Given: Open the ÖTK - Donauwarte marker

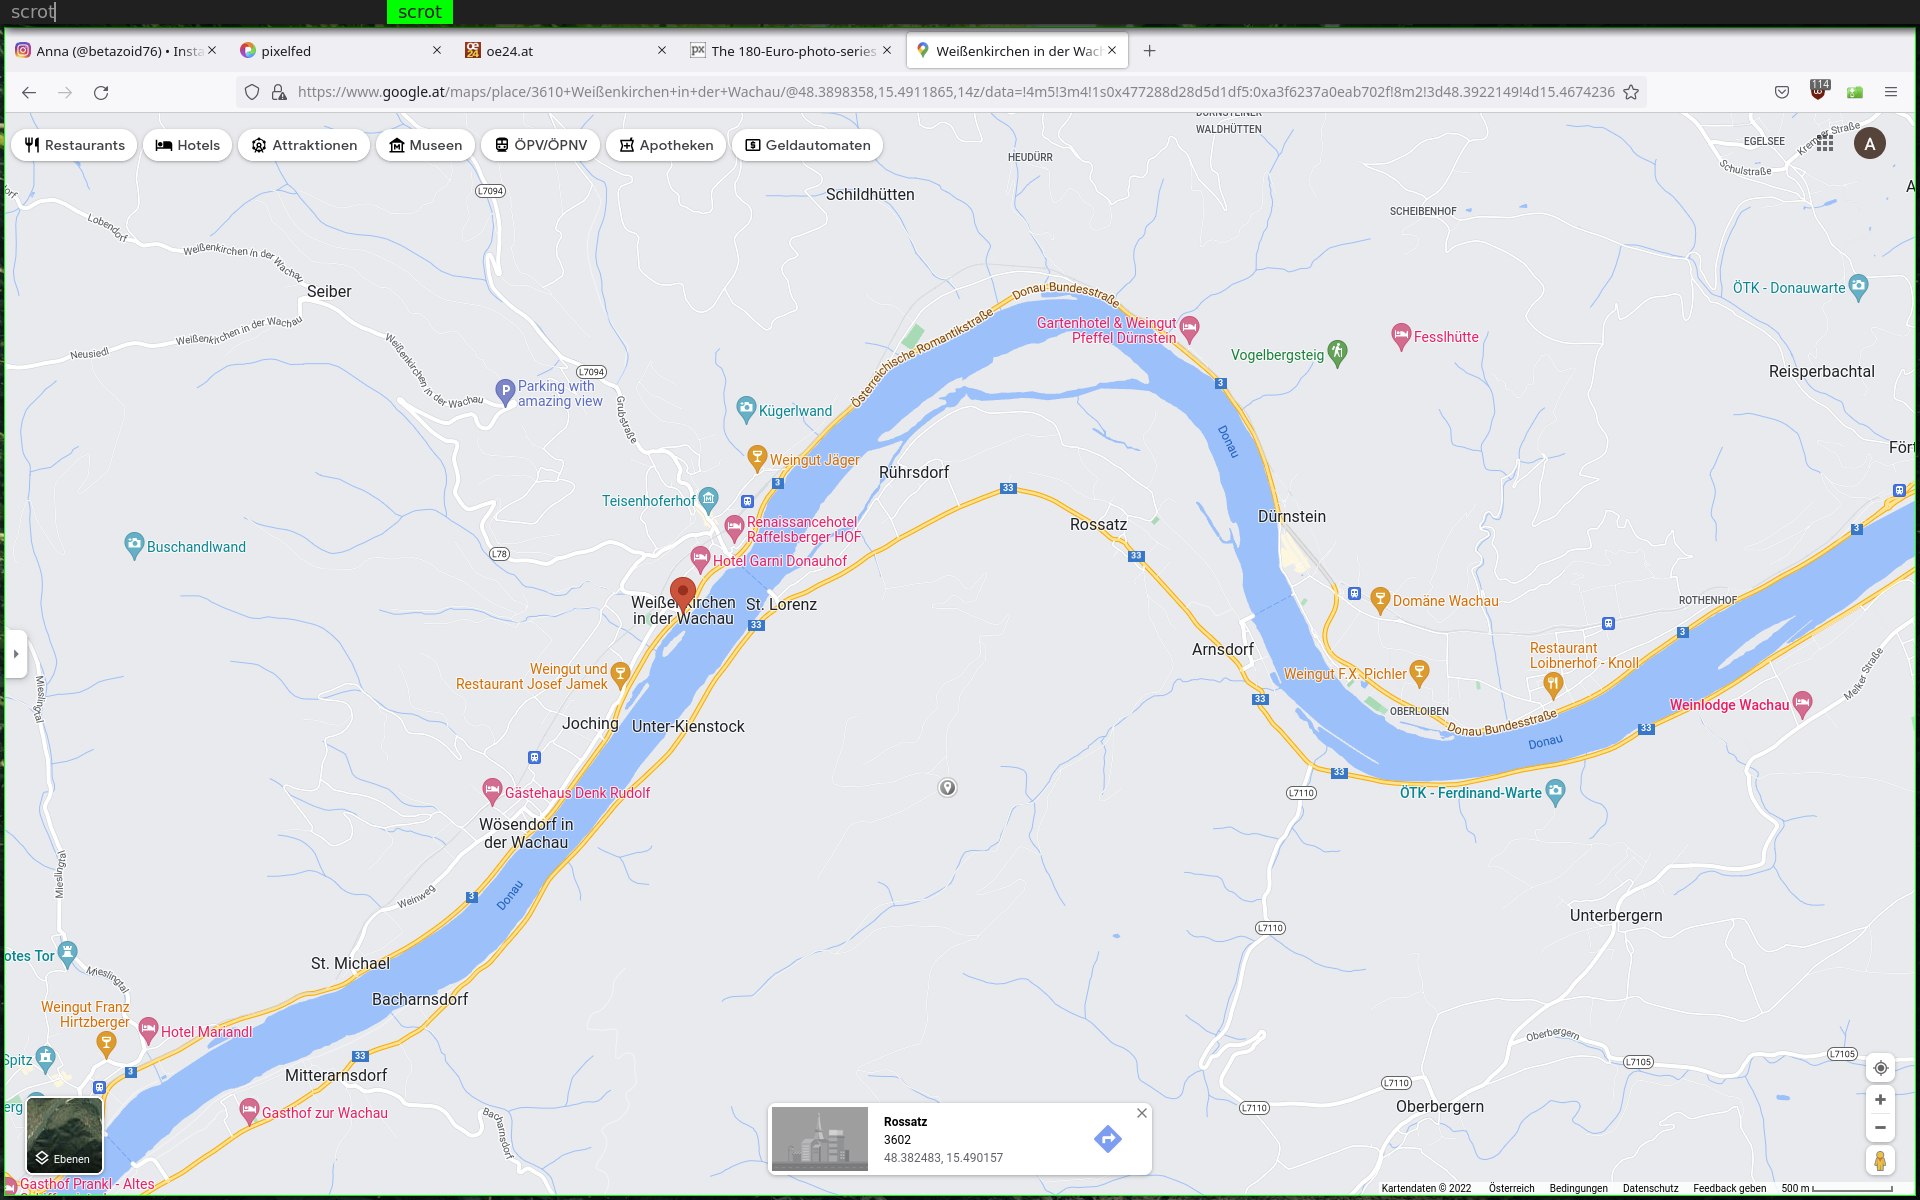Looking at the screenshot, I should (1858, 287).
